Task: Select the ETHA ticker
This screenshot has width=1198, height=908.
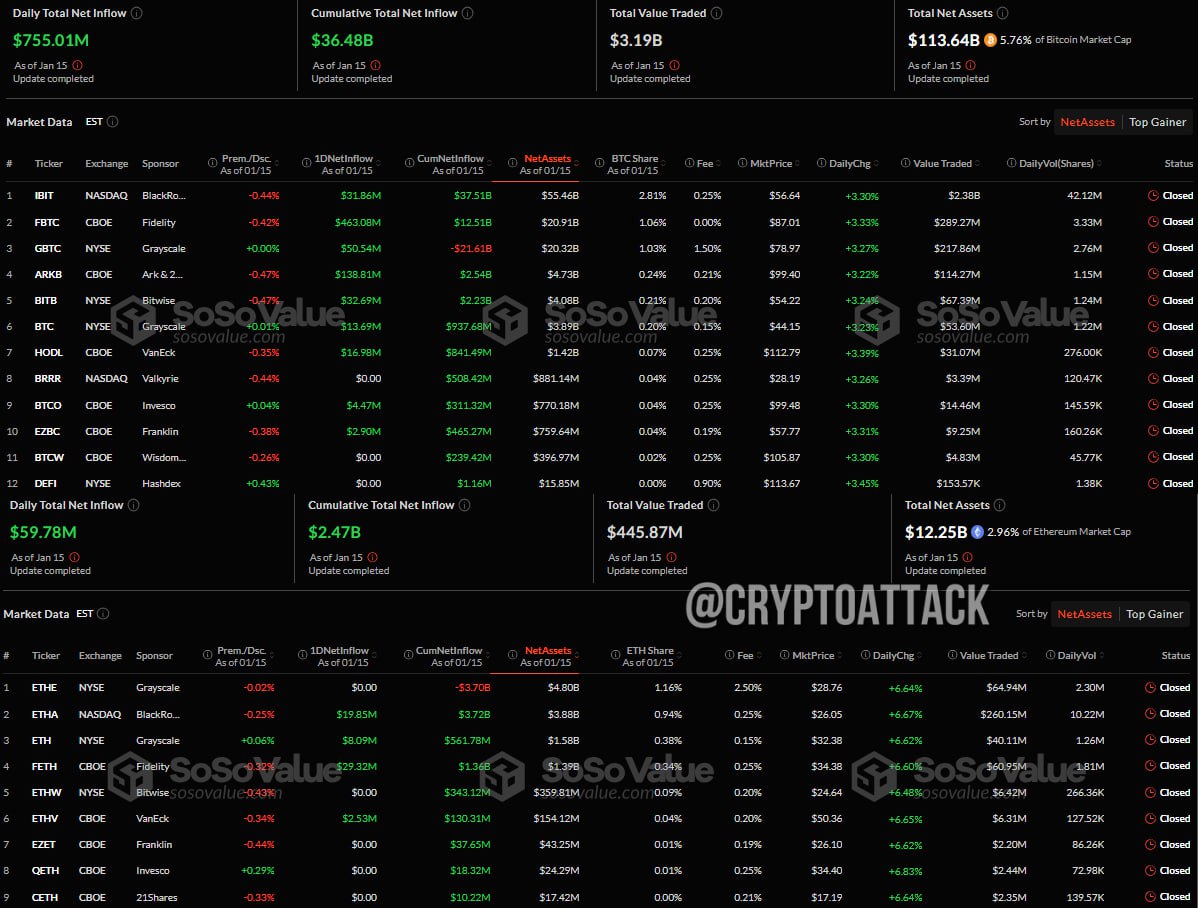Action: tap(44, 714)
